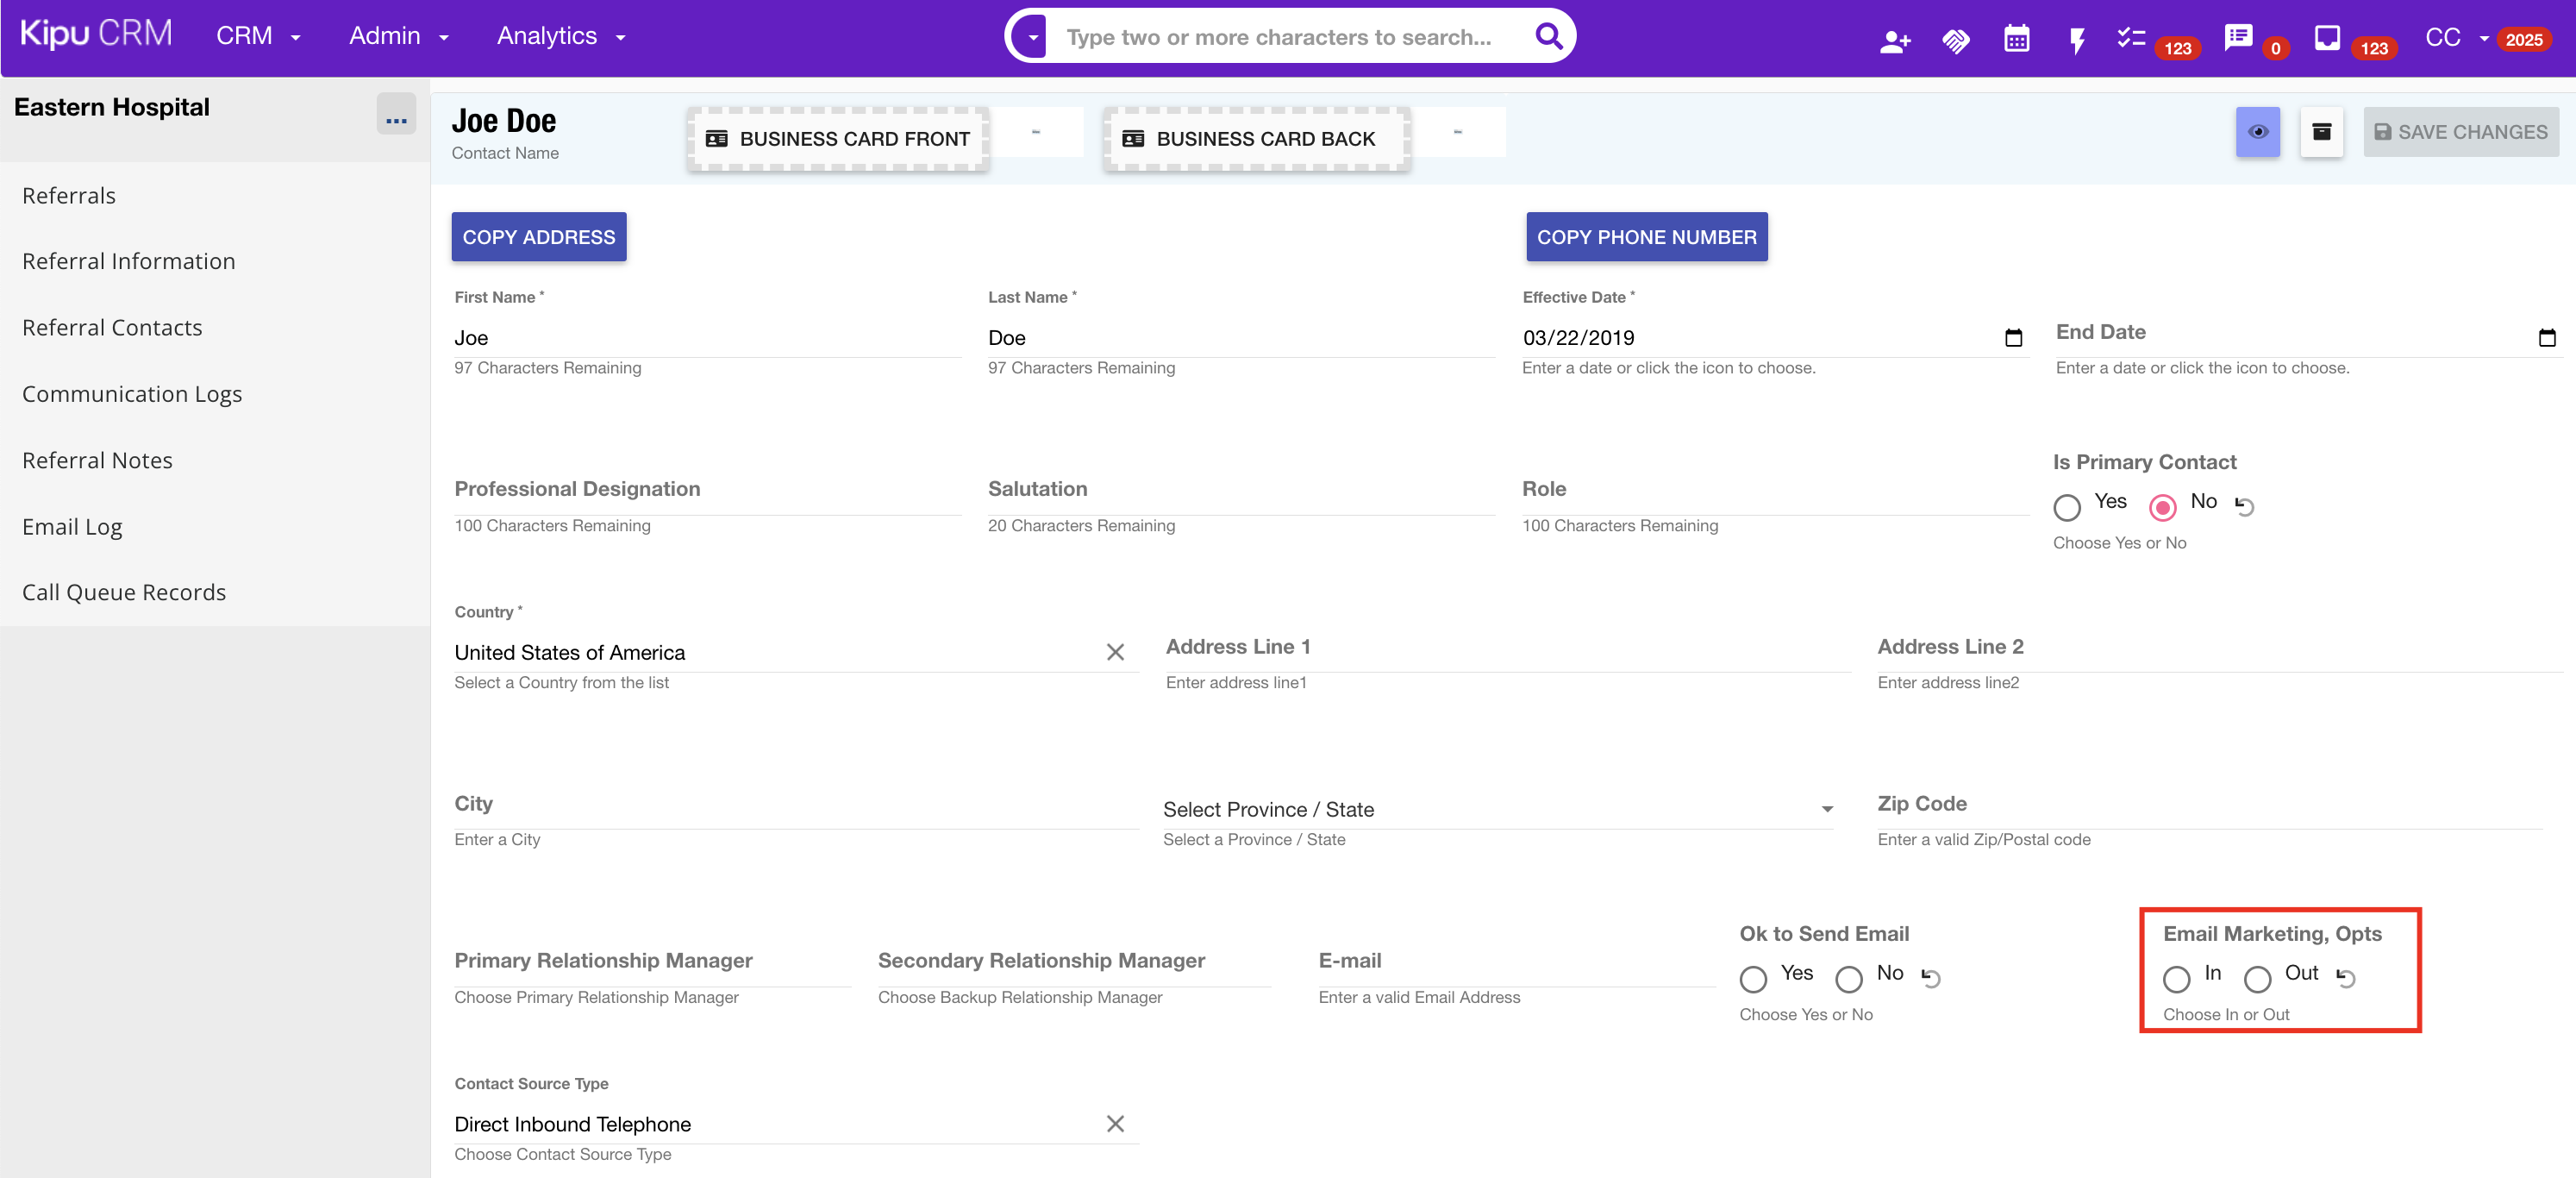Open the calendar icon in top bar
Screen dimensions: 2576x1178
[2016, 39]
